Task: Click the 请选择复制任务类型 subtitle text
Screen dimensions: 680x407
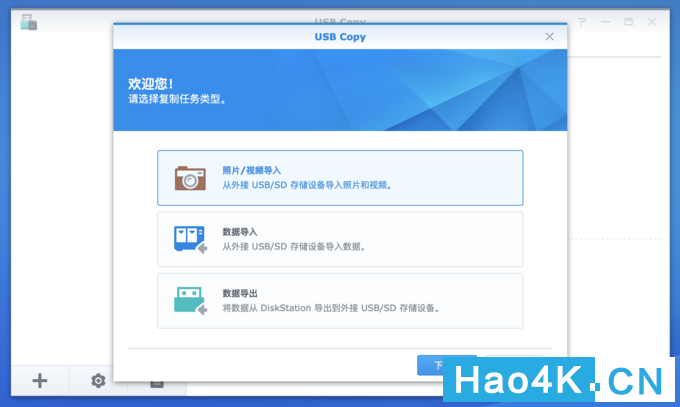Action: click(x=177, y=99)
